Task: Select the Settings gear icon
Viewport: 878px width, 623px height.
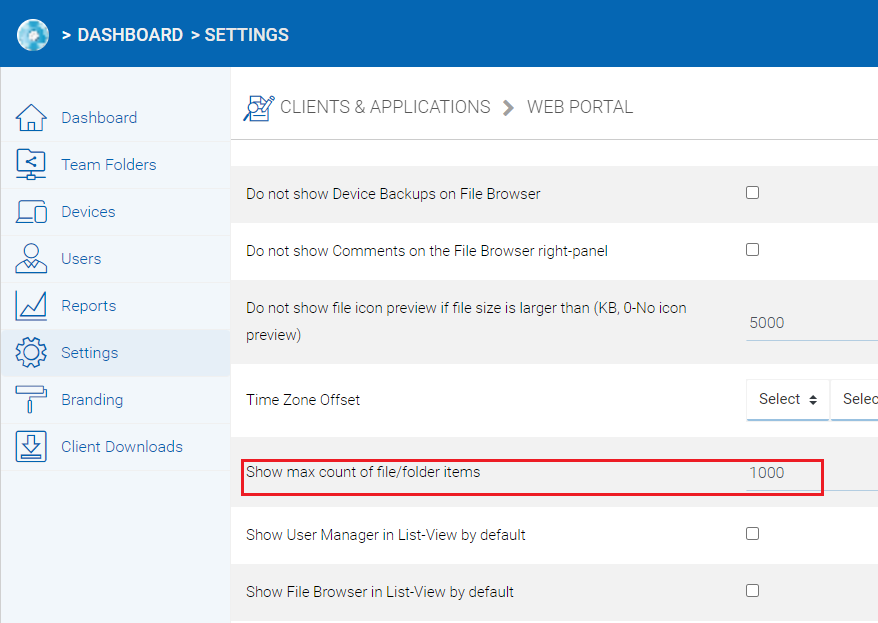Action: (31, 353)
